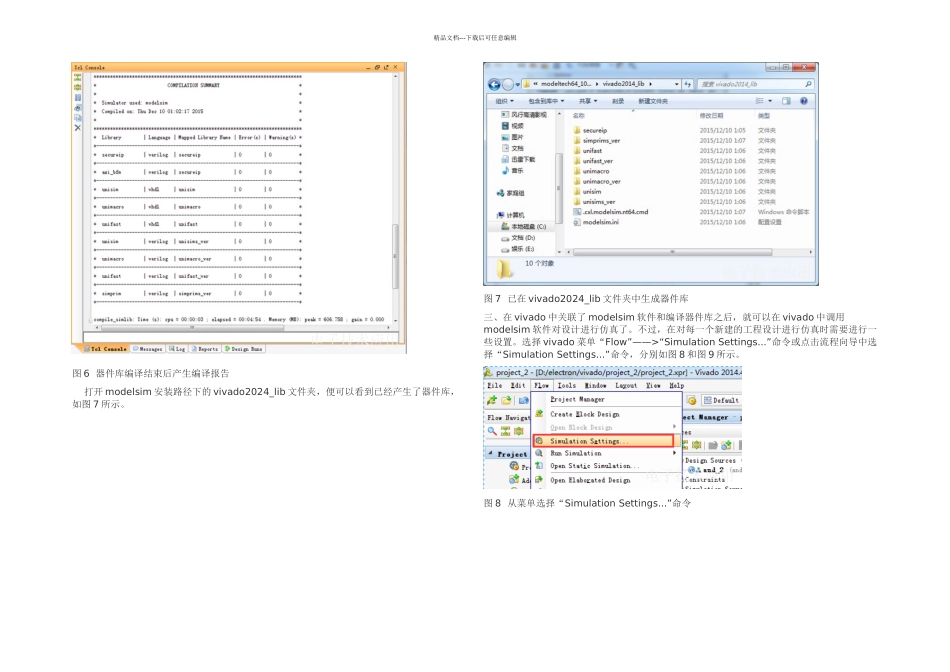Viewport: 950px width, 672px height.
Task: Click the 新建文件夹 button
Action: [x=653, y=101]
